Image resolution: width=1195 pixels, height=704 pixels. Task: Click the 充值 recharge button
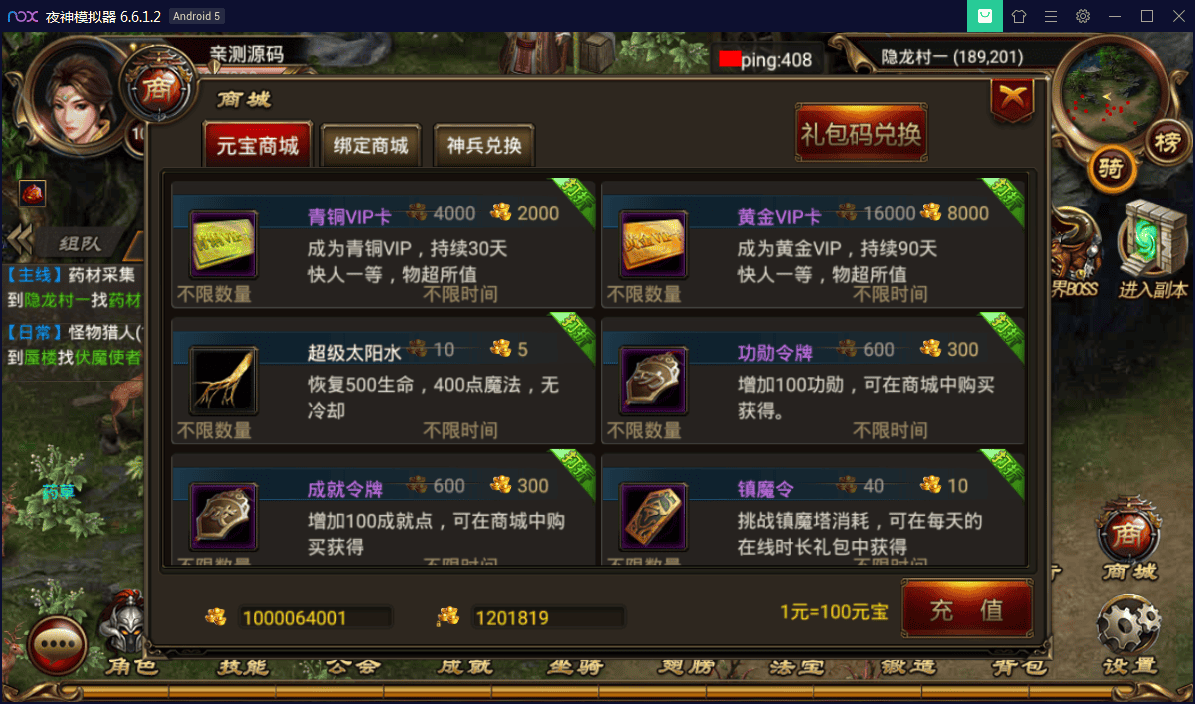tap(967, 610)
